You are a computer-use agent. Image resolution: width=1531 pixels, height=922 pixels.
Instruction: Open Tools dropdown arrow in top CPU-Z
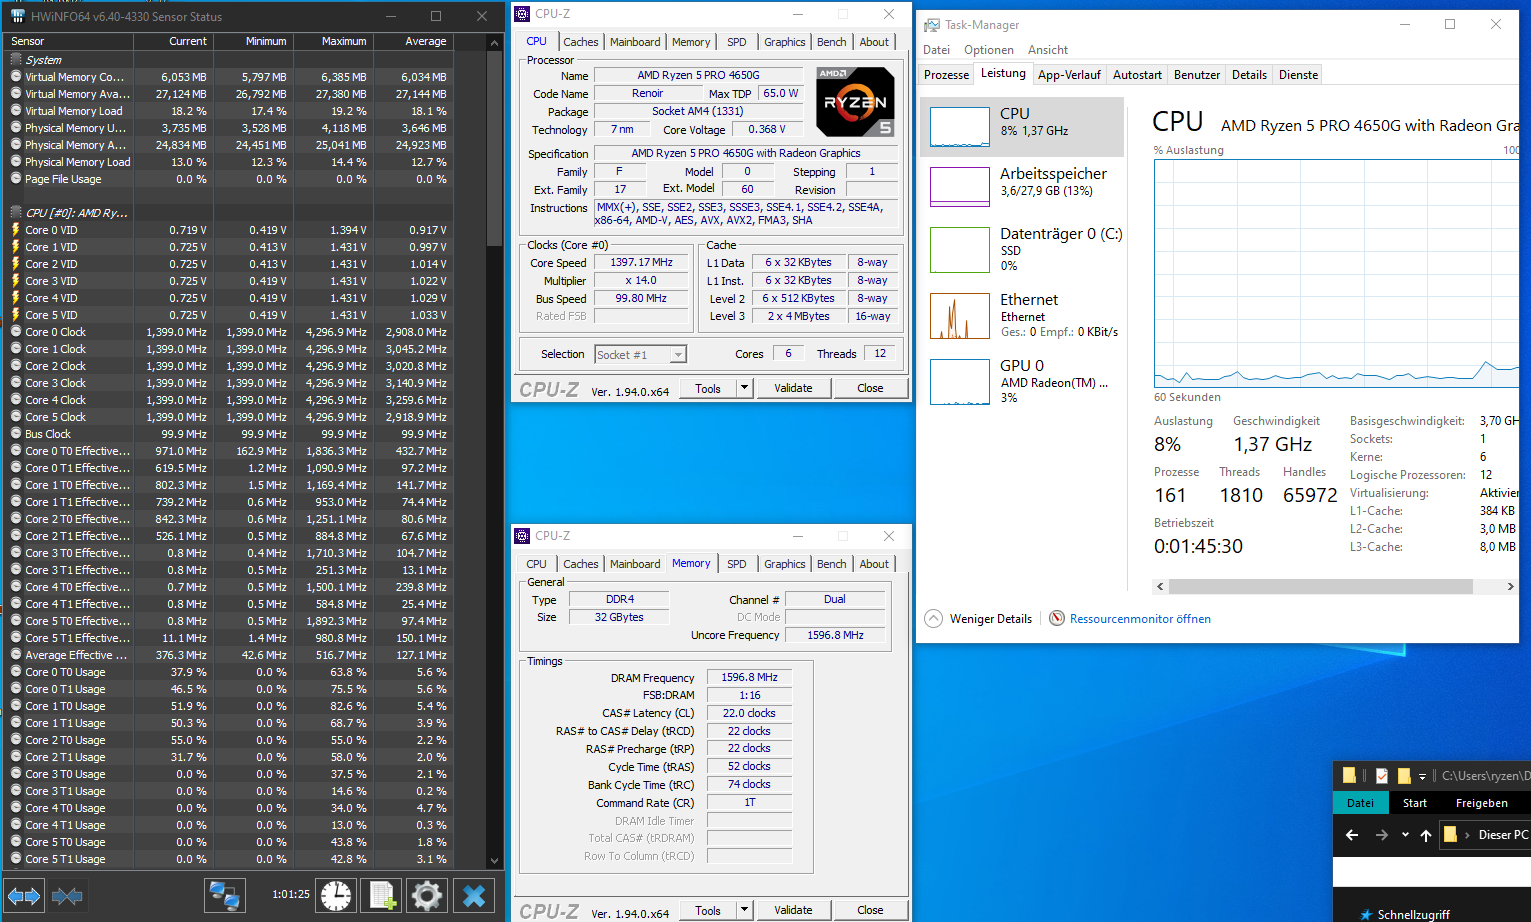[744, 388]
